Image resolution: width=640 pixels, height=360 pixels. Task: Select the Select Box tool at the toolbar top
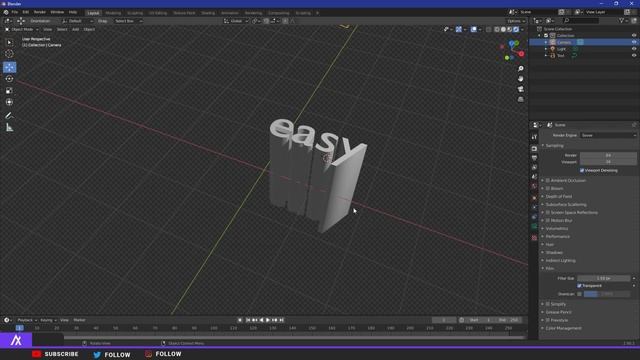(x=9, y=42)
